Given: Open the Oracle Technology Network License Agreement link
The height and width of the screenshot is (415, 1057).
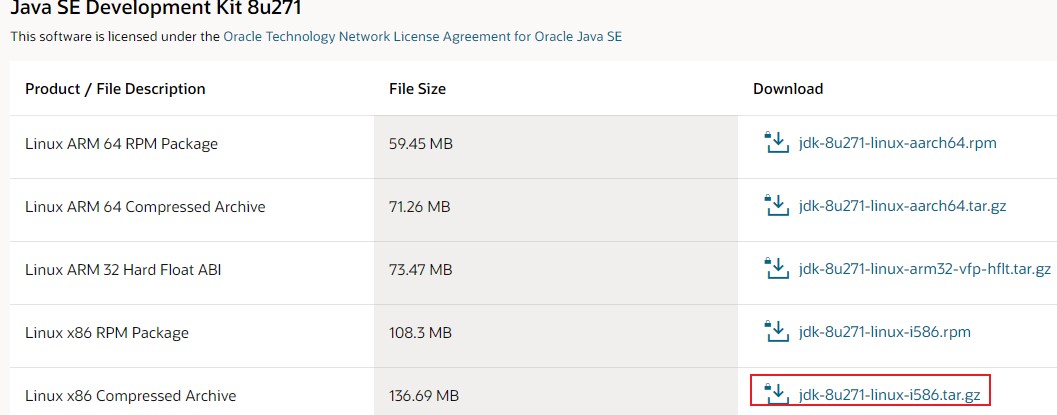Looking at the screenshot, I should click(423, 36).
